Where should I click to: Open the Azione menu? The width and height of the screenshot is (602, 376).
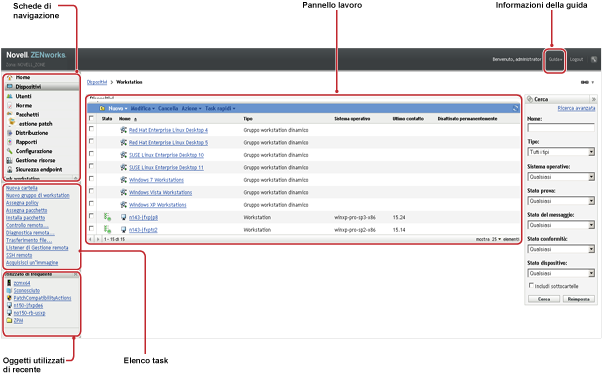[191, 109]
